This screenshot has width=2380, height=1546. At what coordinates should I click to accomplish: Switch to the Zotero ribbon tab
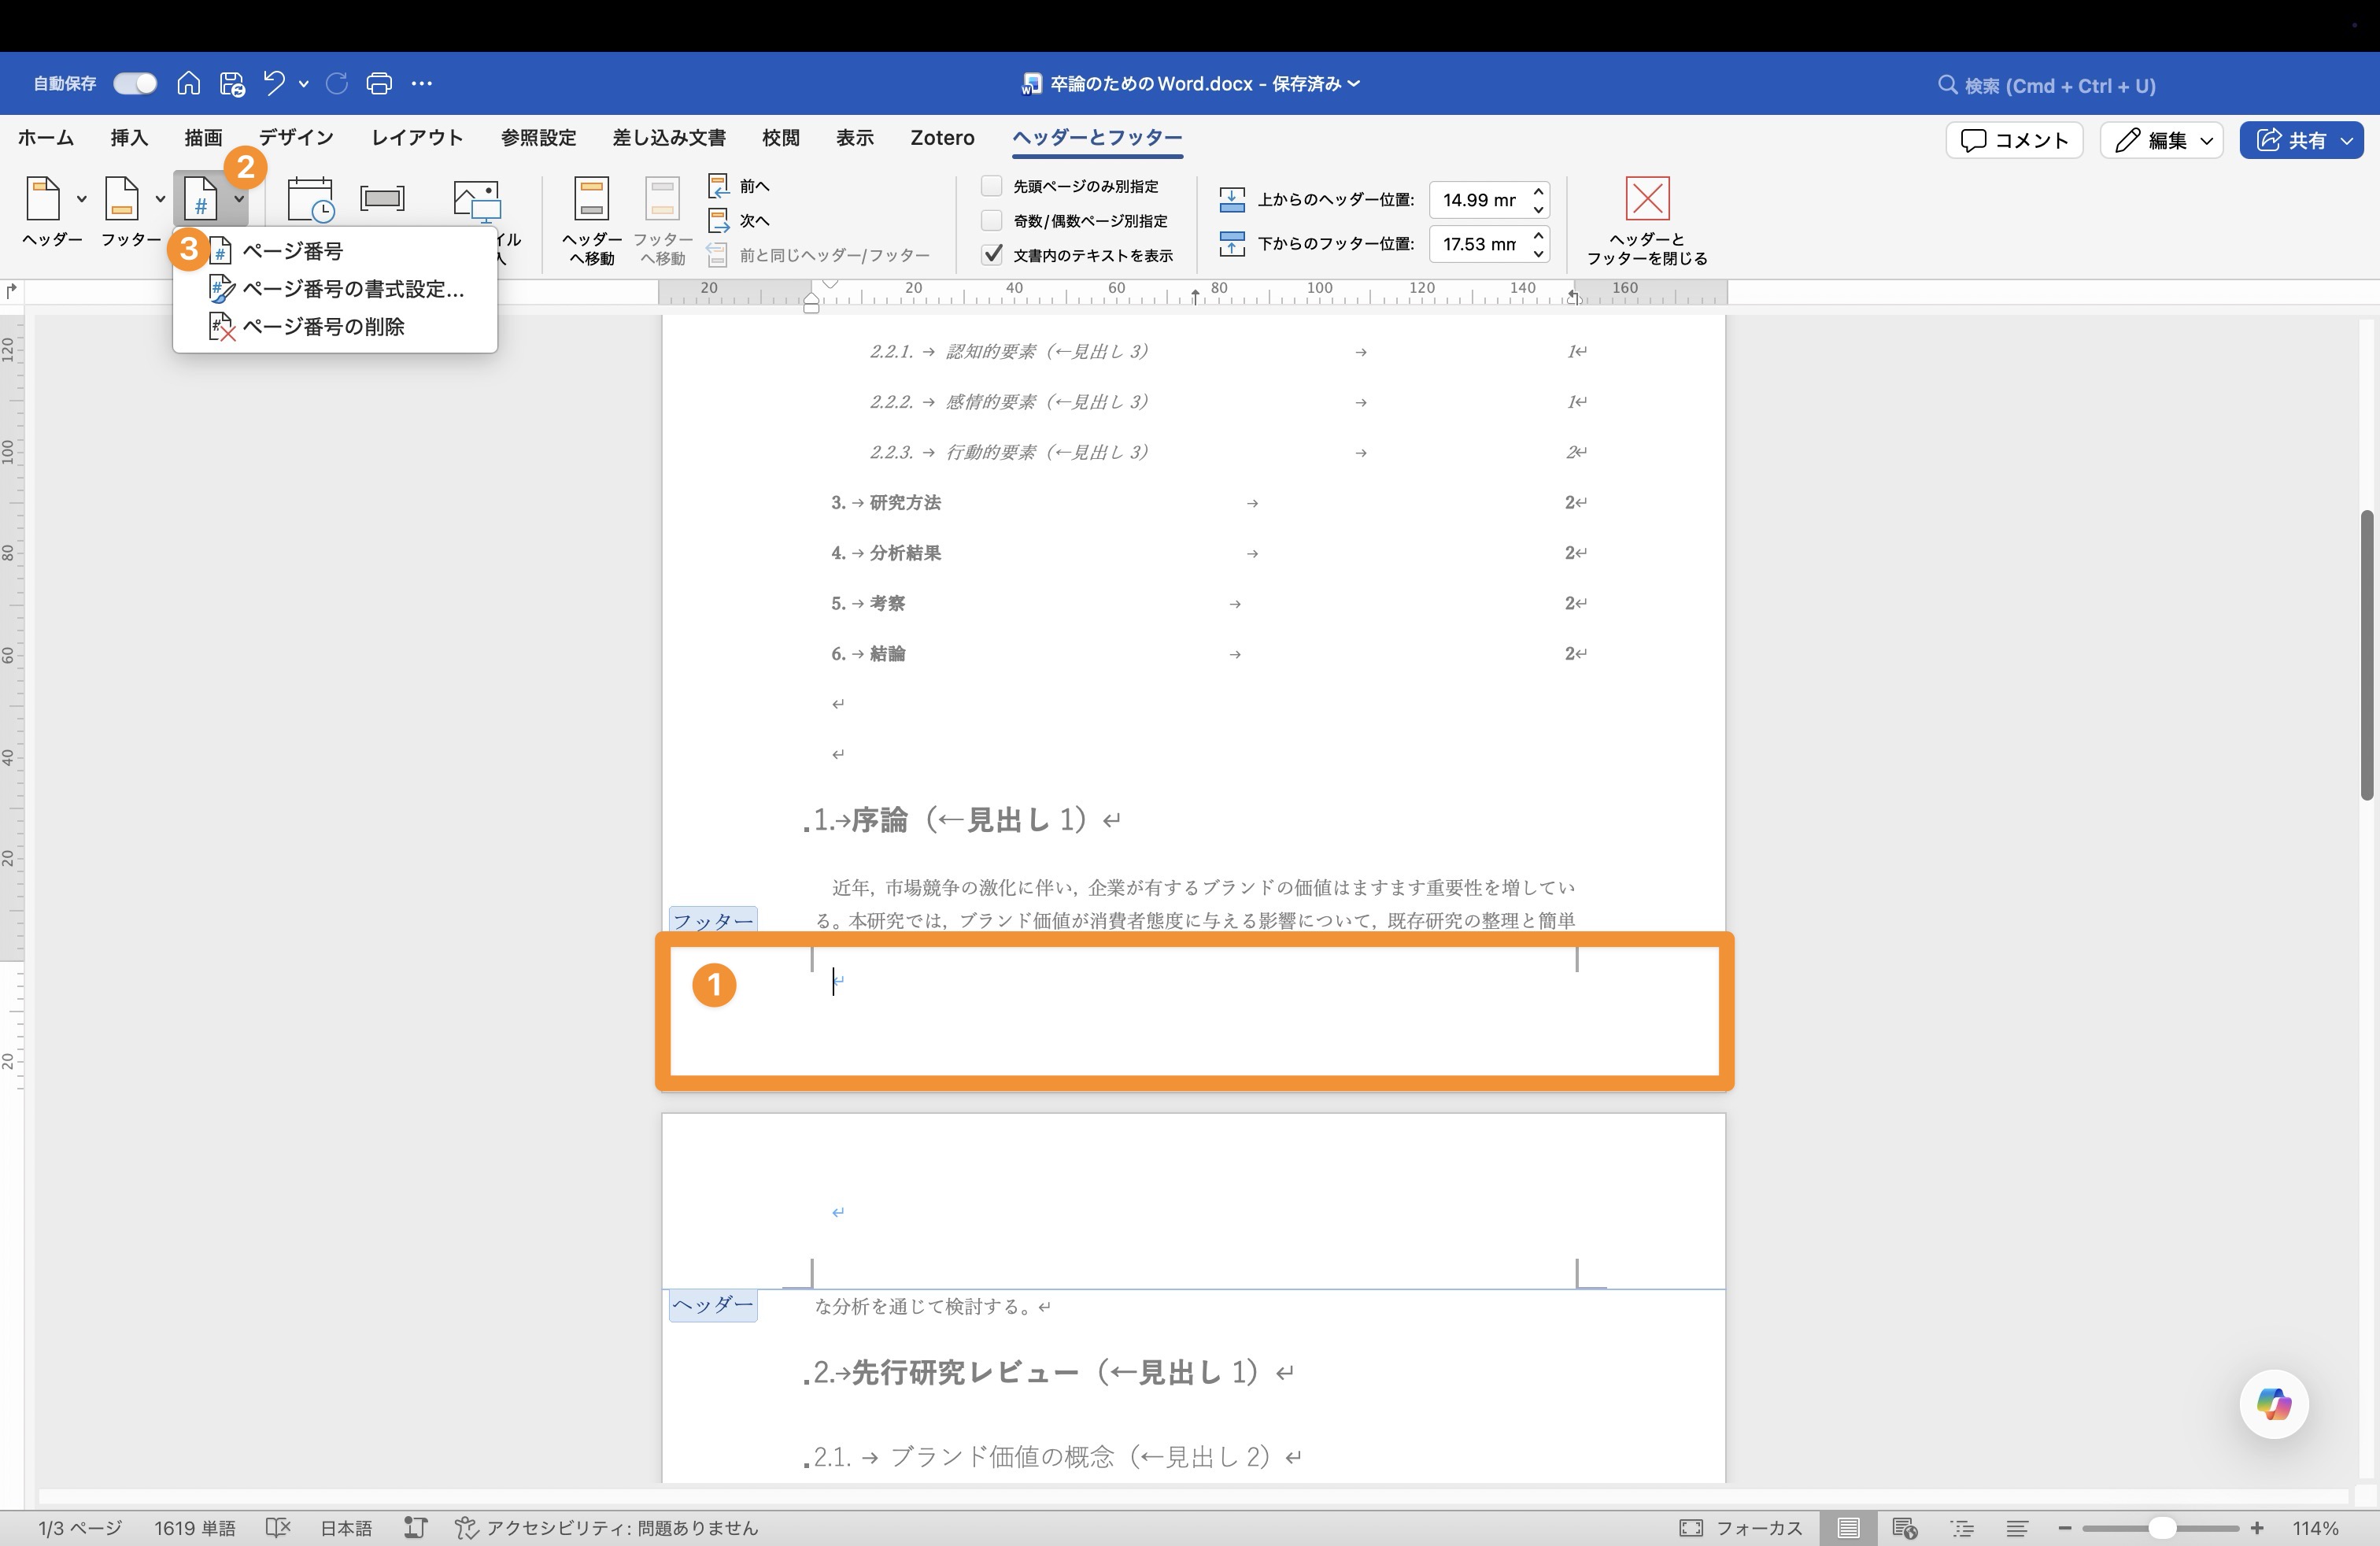(941, 138)
